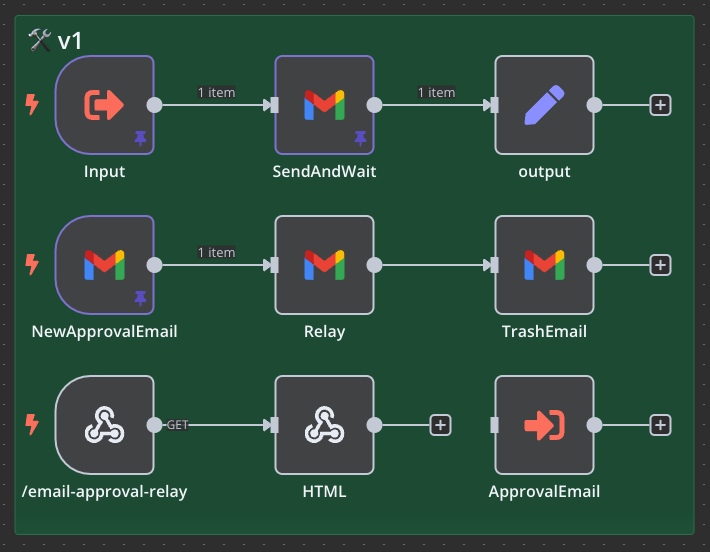Click the TrashEmail node label
Viewport: 710px width, 552px height.
[544, 331]
